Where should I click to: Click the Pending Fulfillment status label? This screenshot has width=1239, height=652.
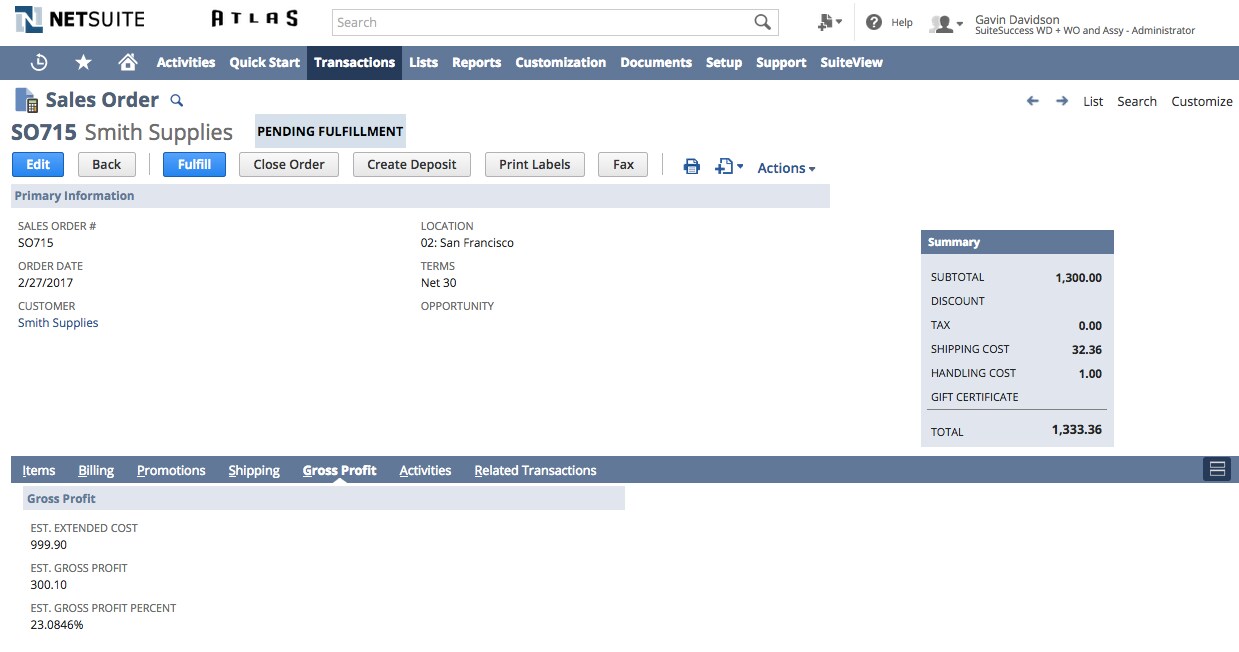[x=331, y=131]
